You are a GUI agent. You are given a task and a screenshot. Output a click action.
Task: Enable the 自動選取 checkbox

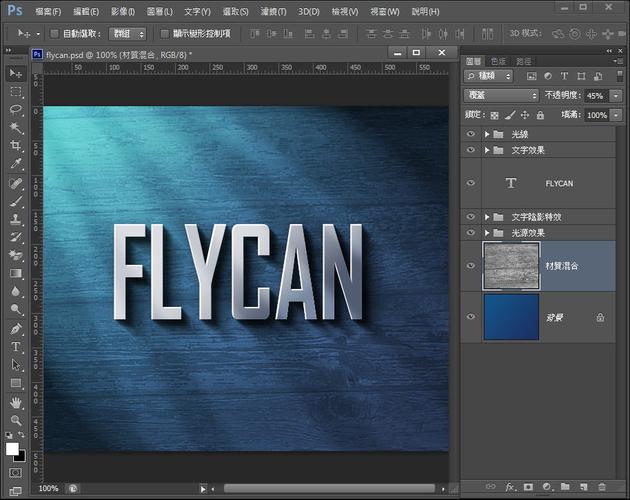click(54, 33)
